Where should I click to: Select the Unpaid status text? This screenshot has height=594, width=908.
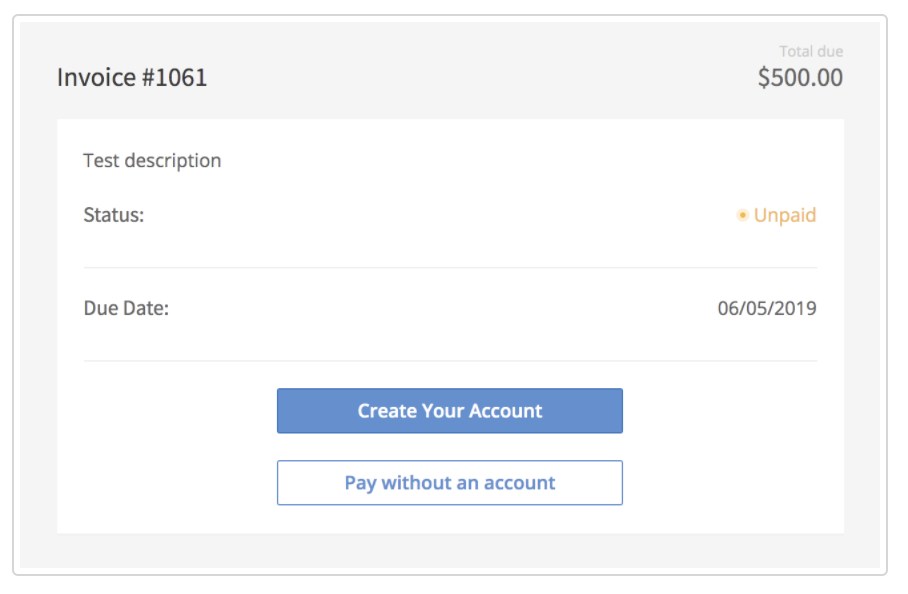point(785,215)
